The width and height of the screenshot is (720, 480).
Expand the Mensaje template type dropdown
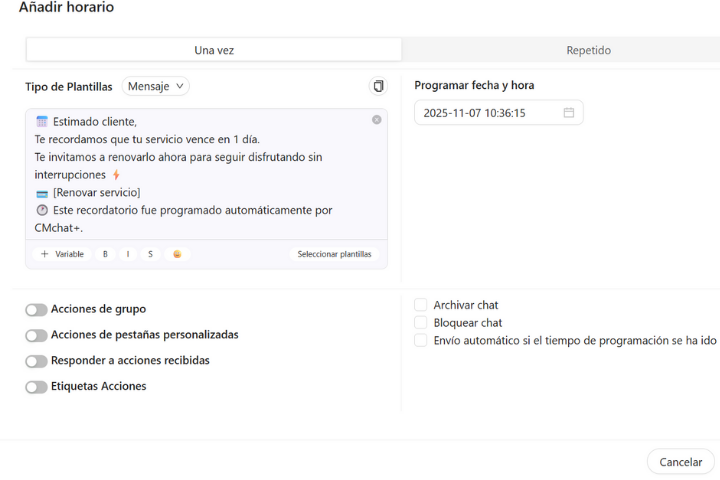click(x=156, y=87)
